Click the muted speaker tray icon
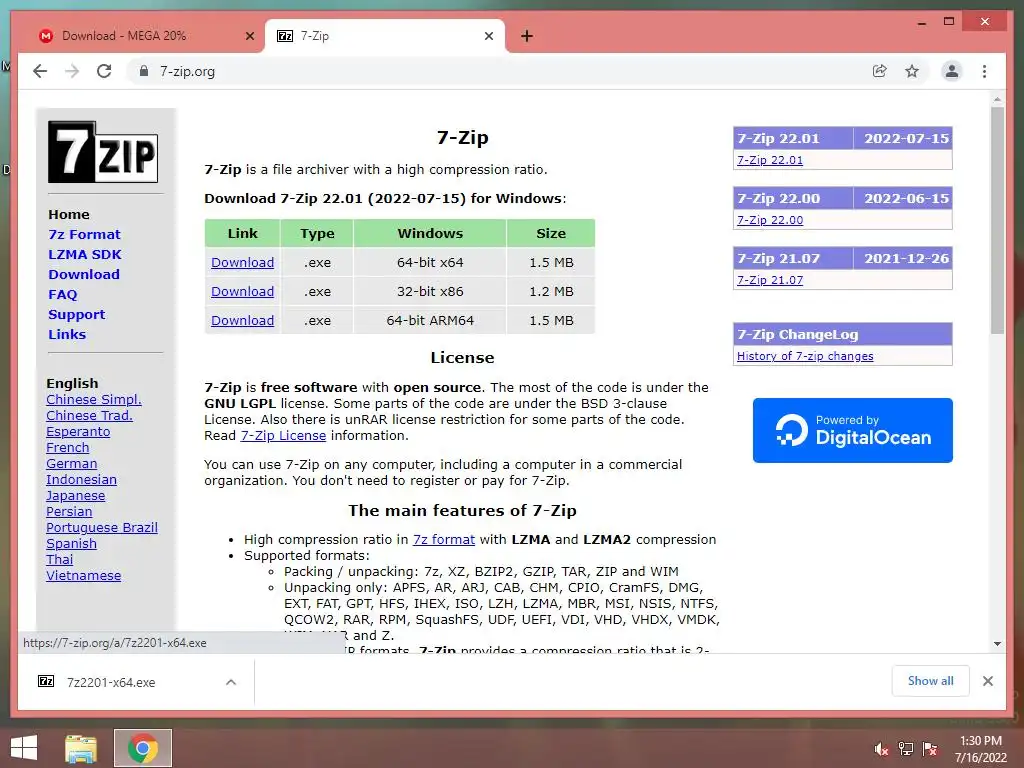Viewport: 1024px width, 768px height. click(881, 749)
